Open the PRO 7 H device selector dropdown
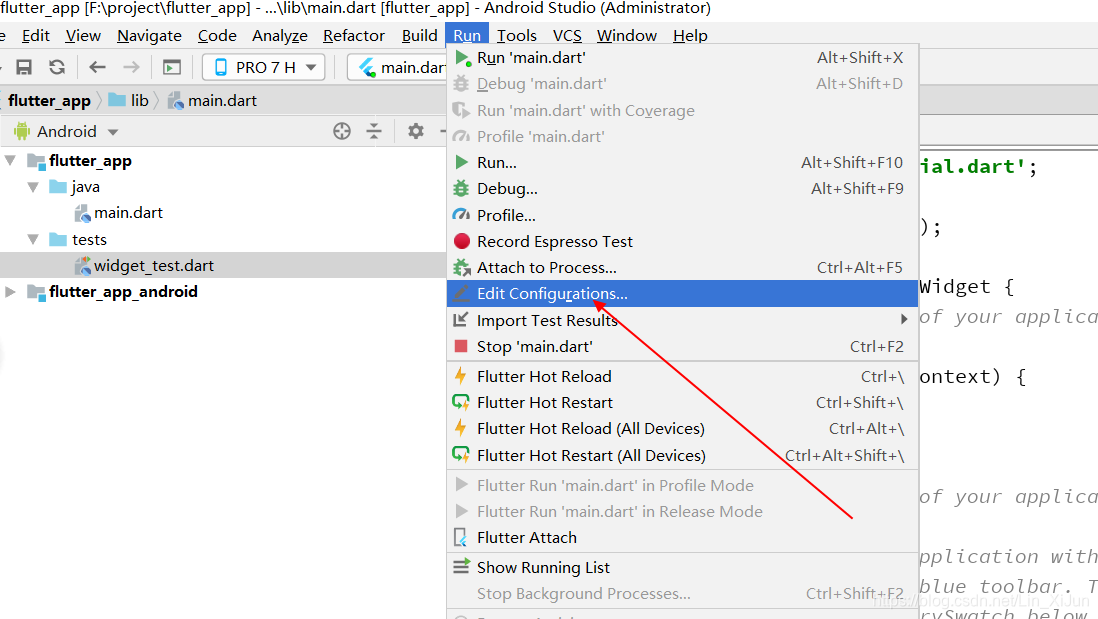This screenshot has width=1098, height=619. click(x=264, y=67)
